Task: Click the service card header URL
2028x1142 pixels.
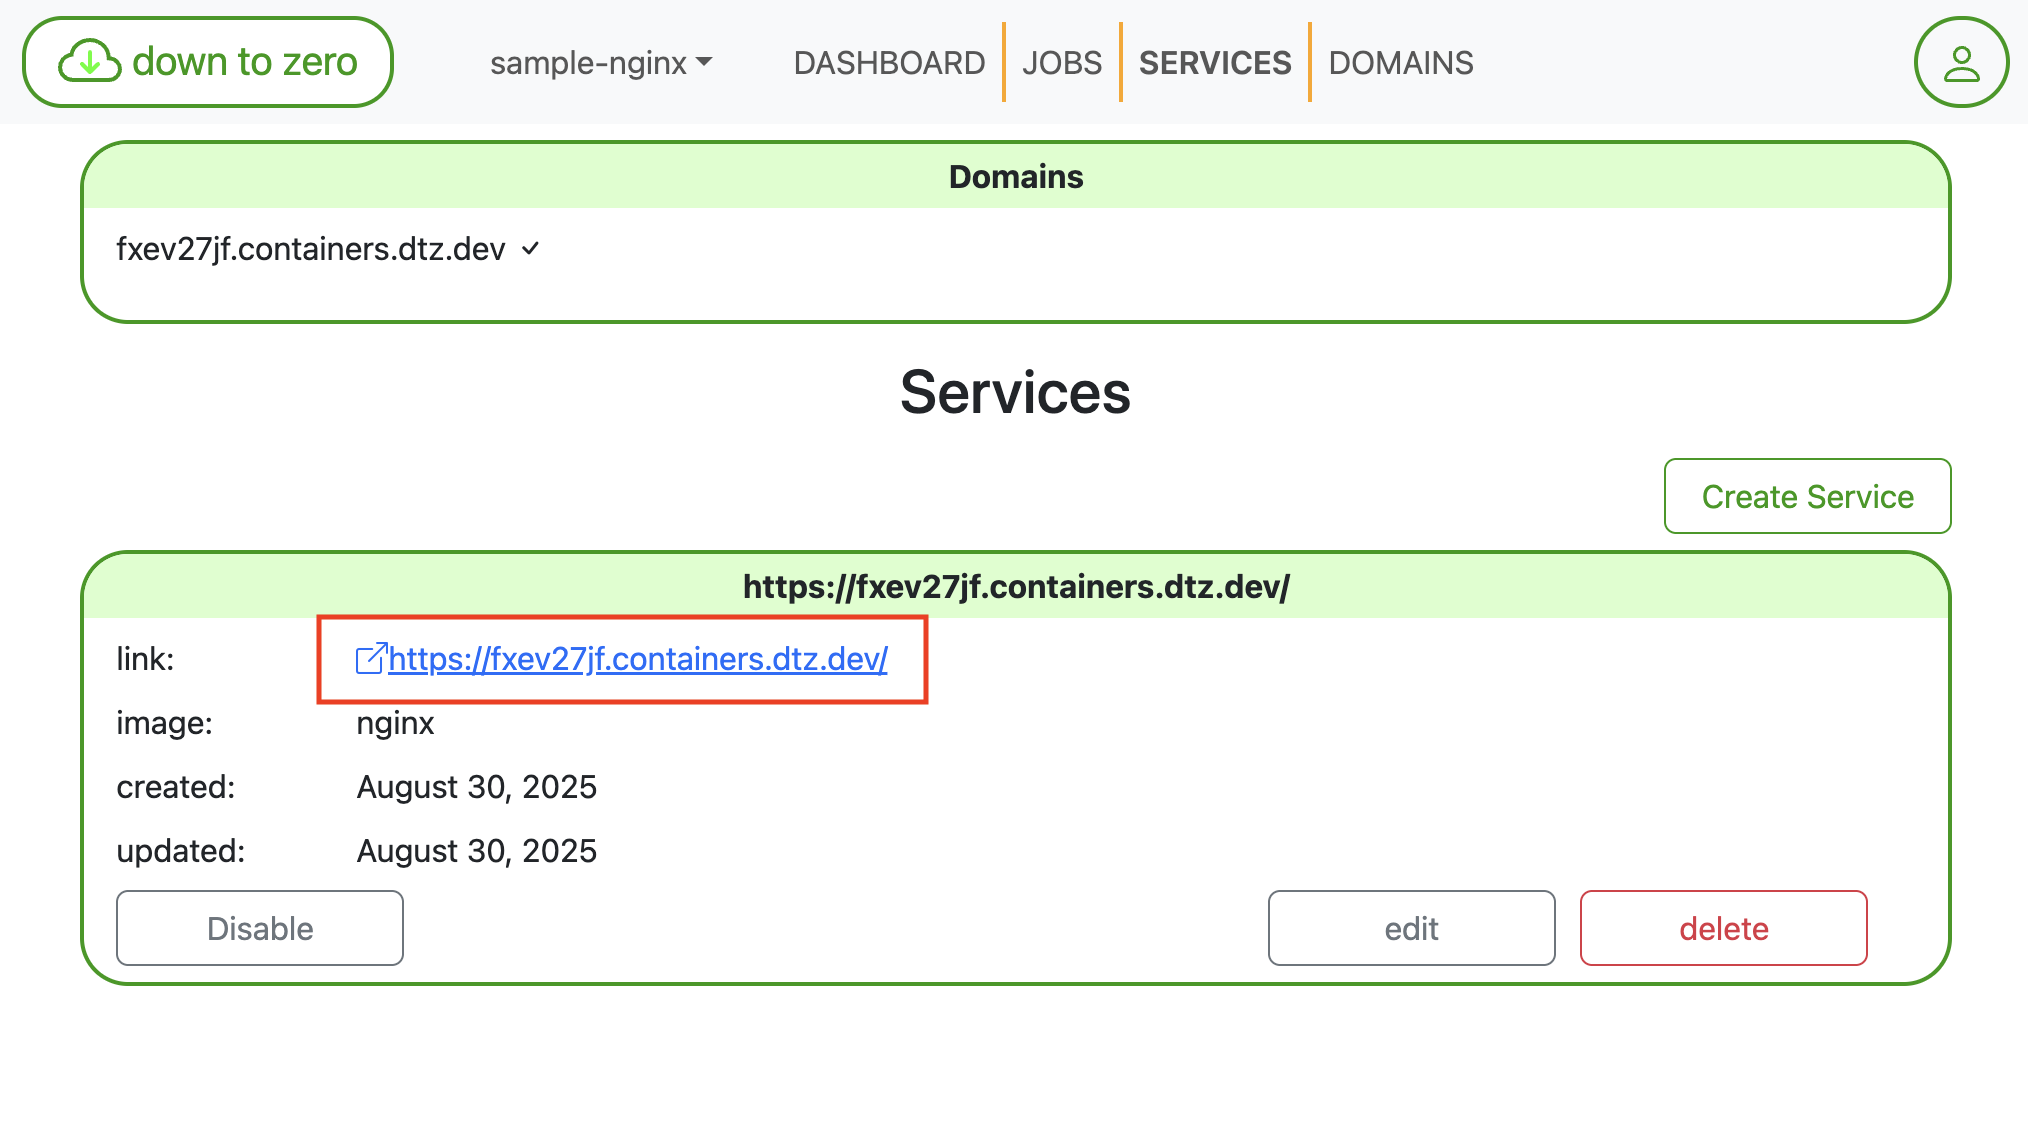Action: (1016, 587)
